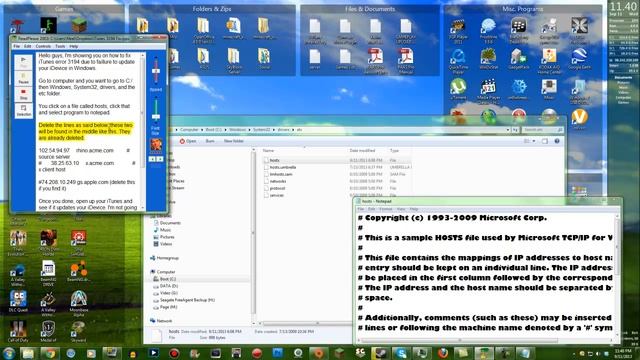Click the Minecraft block icon in Games
Image resolution: width=640 pixels, height=360 pixels.
79,25
